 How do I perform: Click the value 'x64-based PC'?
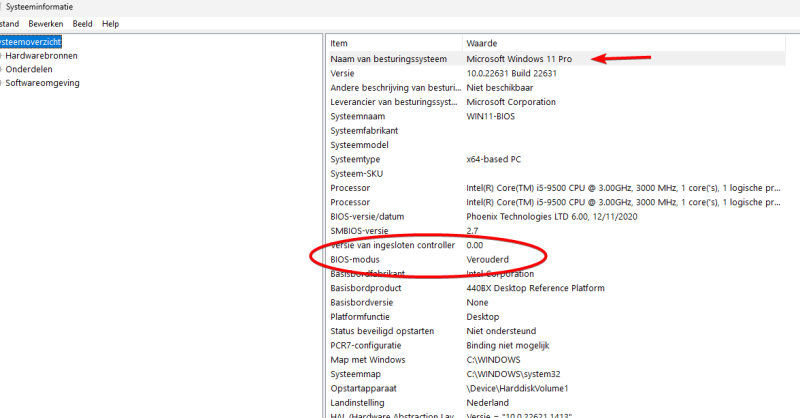[x=493, y=159]
